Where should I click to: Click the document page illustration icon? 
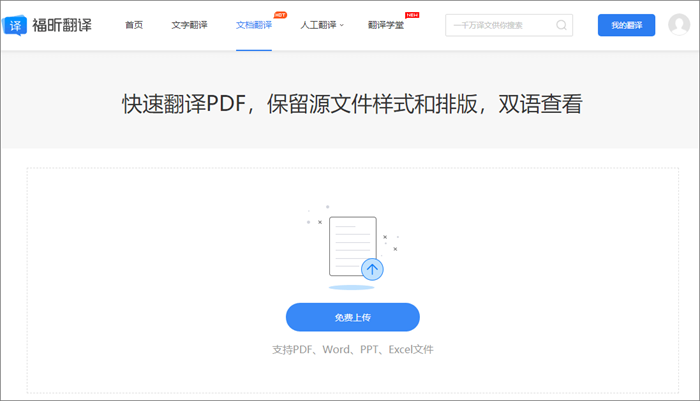pos(350,245)
